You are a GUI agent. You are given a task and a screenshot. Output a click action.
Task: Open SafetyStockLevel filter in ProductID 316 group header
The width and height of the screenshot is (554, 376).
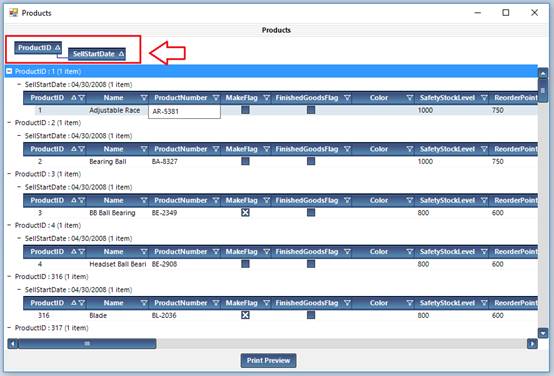484,303
